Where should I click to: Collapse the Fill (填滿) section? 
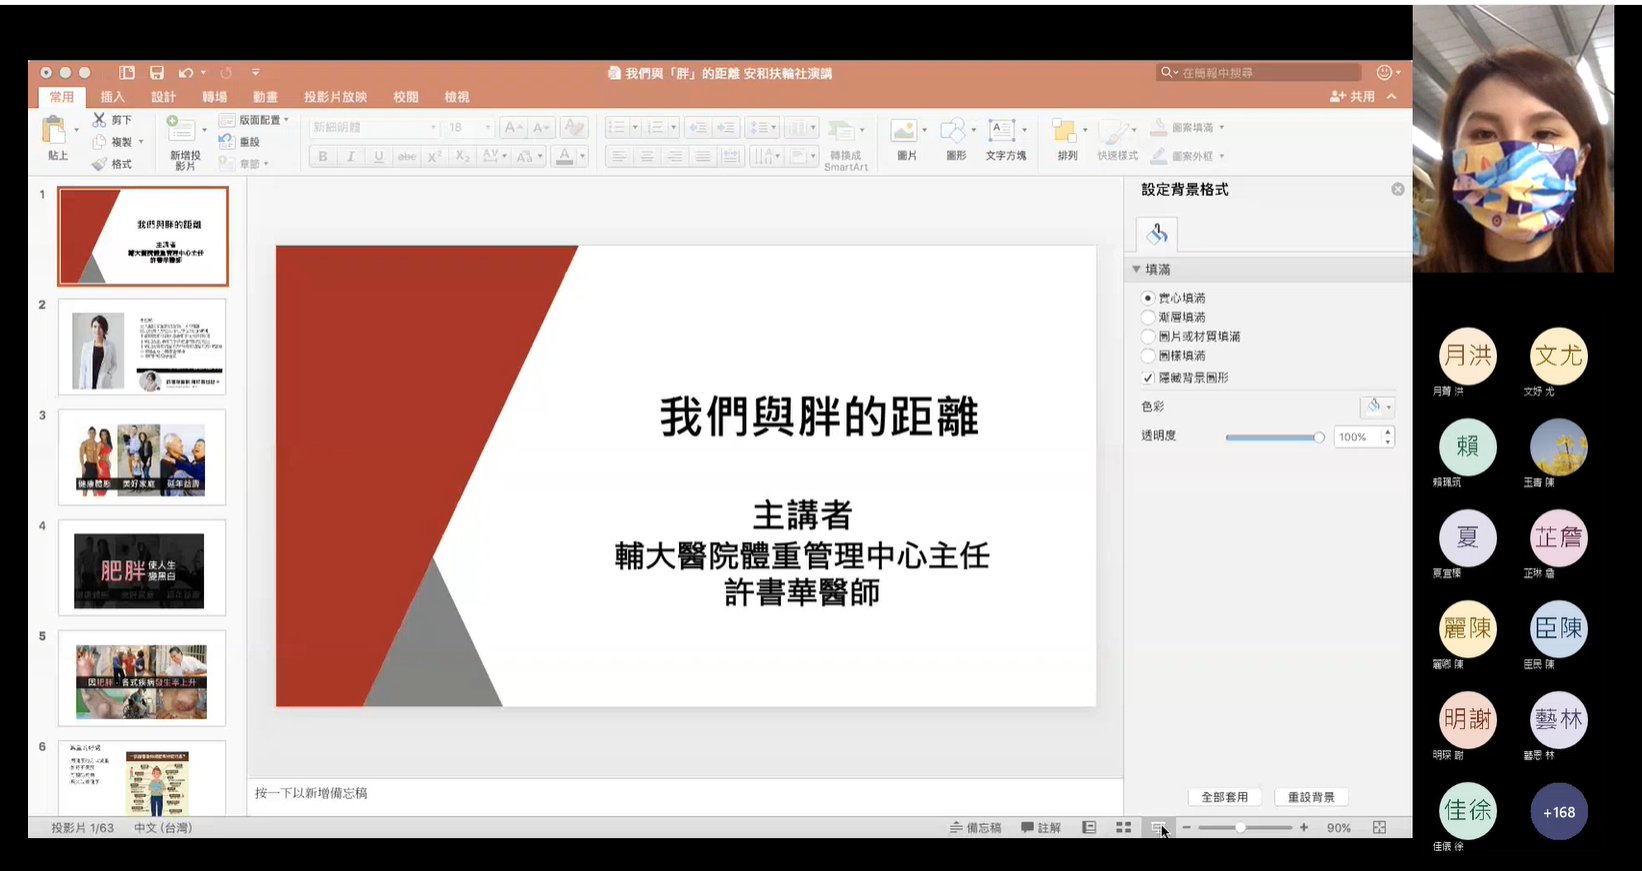pyautogui.click(x=1136, y=270)
